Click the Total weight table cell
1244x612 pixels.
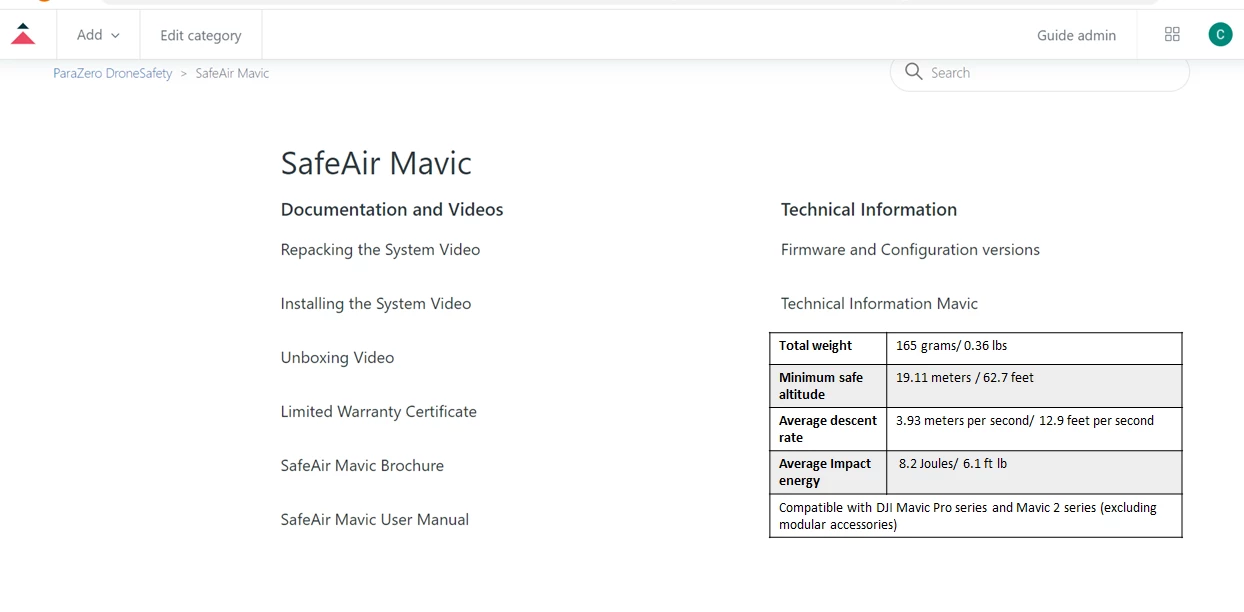tap(828, 348)
